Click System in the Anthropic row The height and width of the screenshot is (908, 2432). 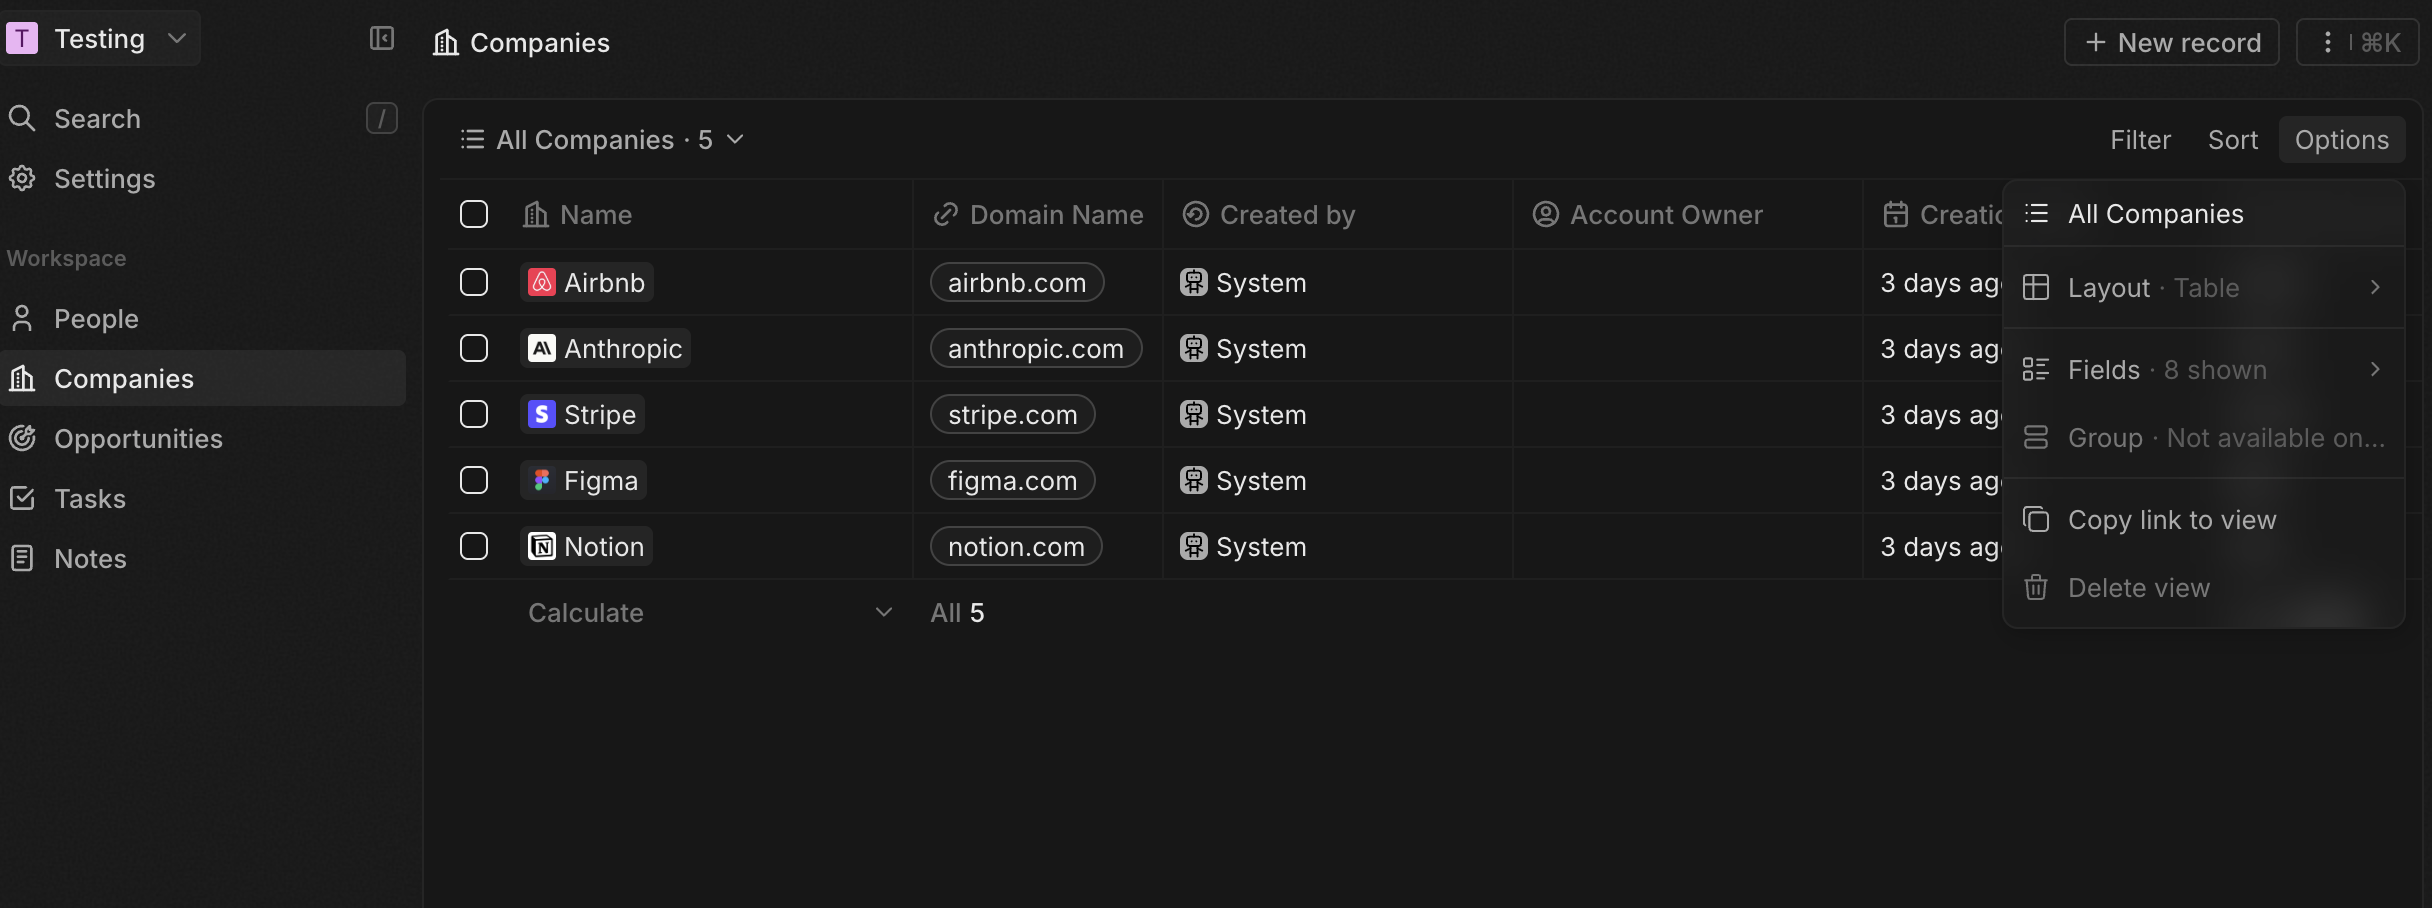tap(1243, 348)
